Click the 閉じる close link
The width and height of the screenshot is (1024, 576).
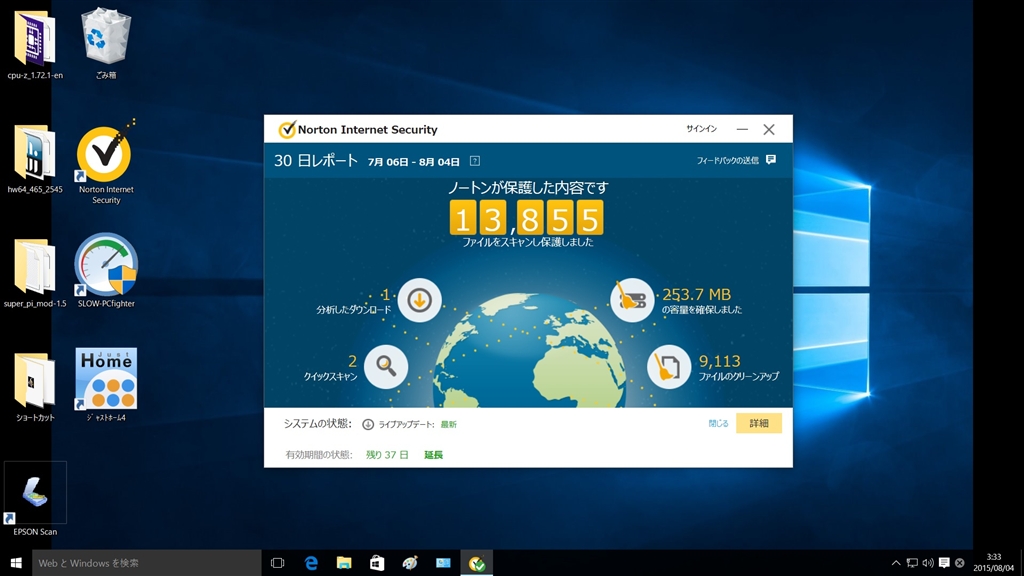pyautogui.click(x=718, y=424)
